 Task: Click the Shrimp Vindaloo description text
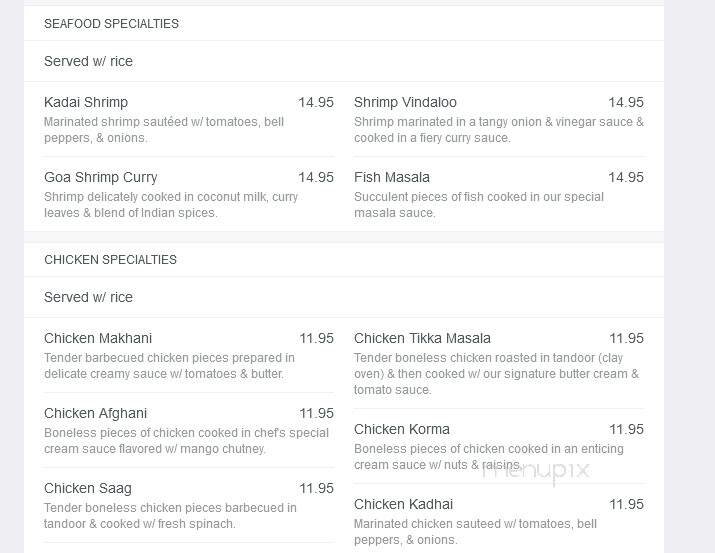[499, 130]
